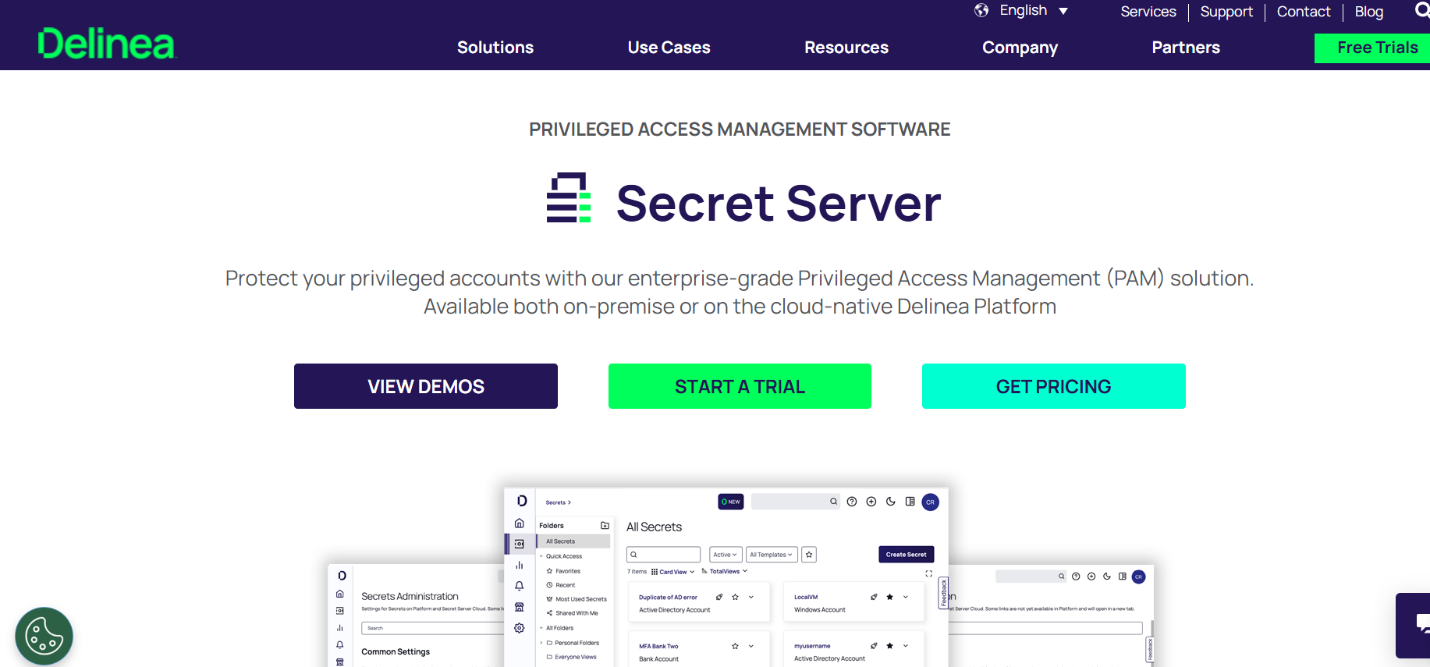1430x667 pixels.
Task: Toggle favorite star on myusername card
Action: (x=890, y=646)
